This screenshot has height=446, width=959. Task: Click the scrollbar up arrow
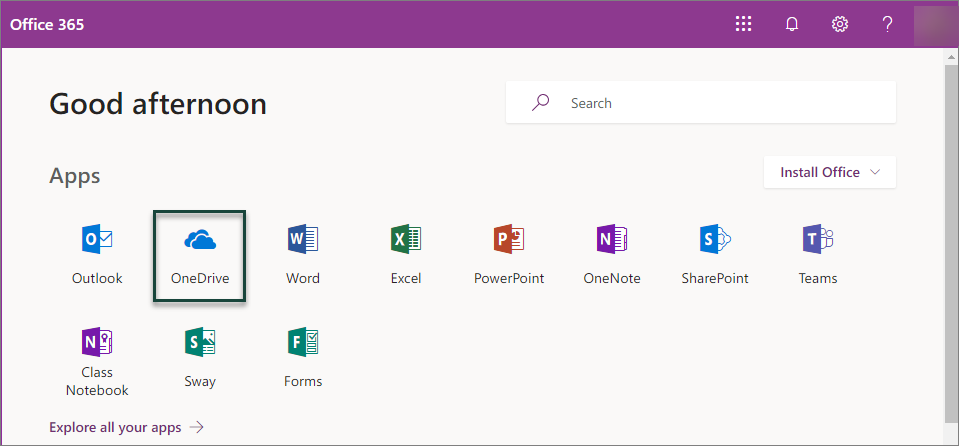(951, 58)
